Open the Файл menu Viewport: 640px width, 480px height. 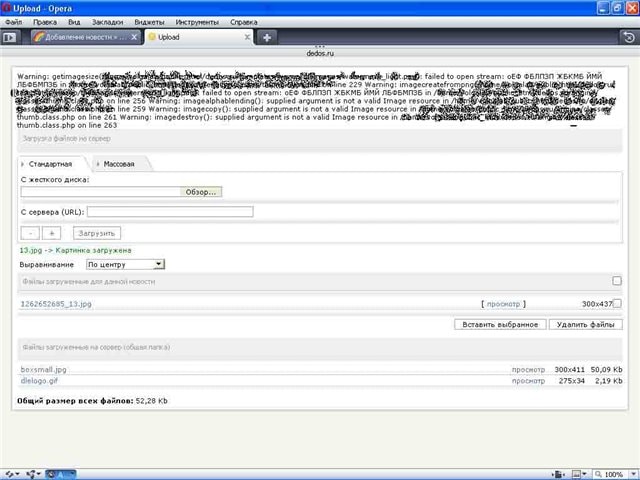click(13, 22)
